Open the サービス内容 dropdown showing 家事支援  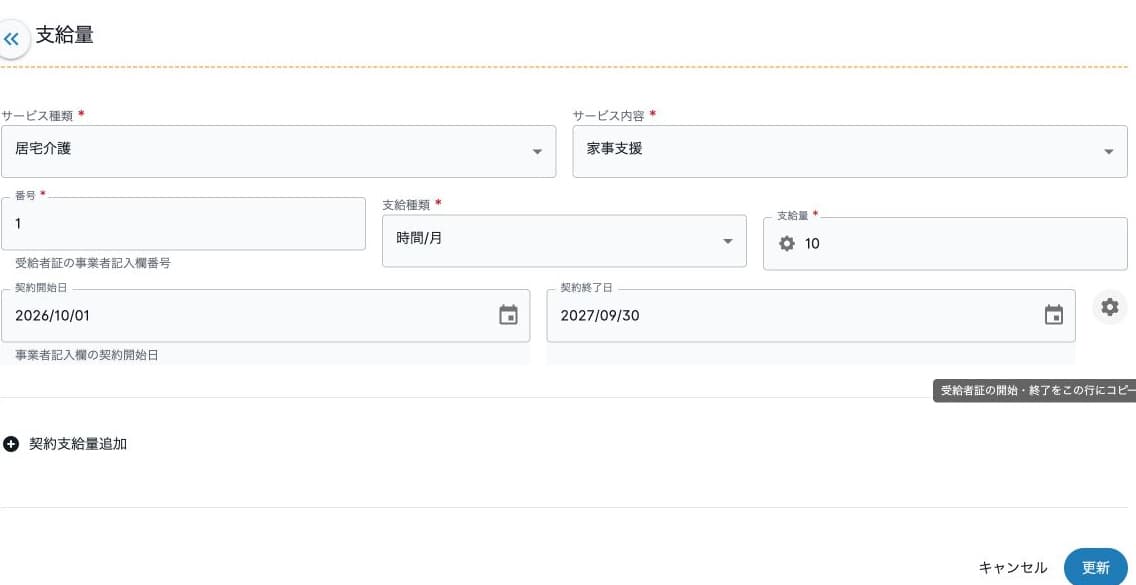pos(850,152)
